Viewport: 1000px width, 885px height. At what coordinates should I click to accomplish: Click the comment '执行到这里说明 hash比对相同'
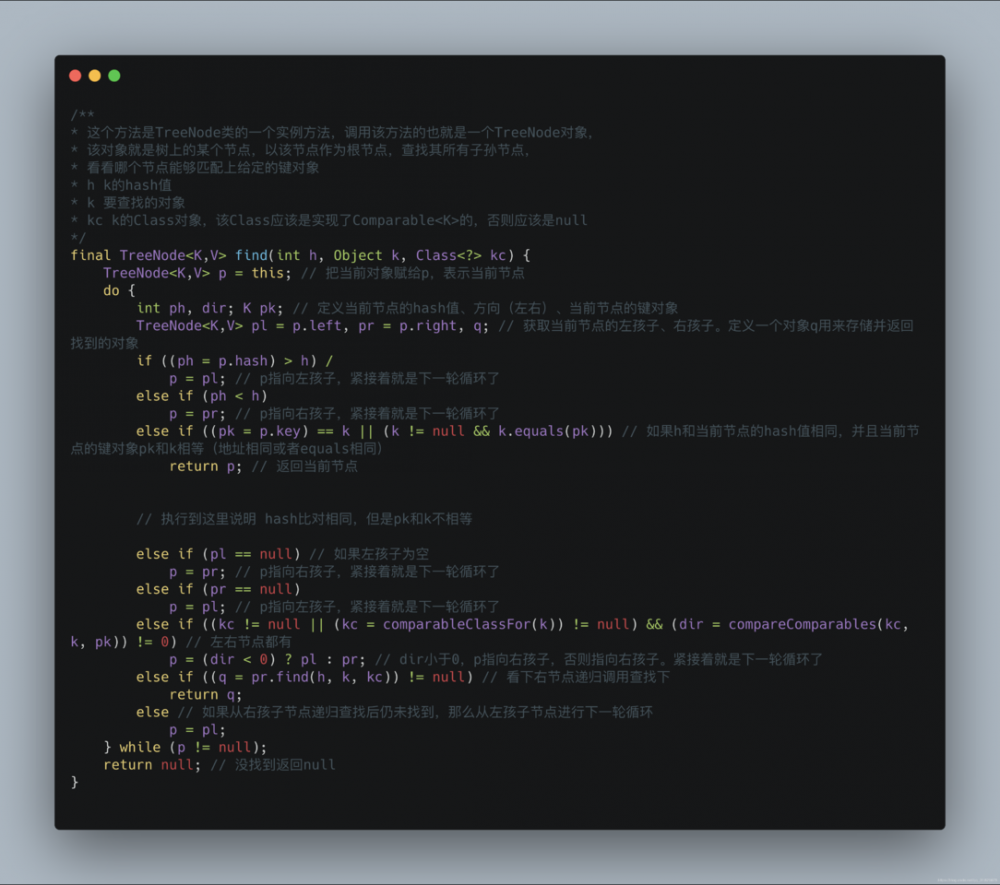click(304, 518)
